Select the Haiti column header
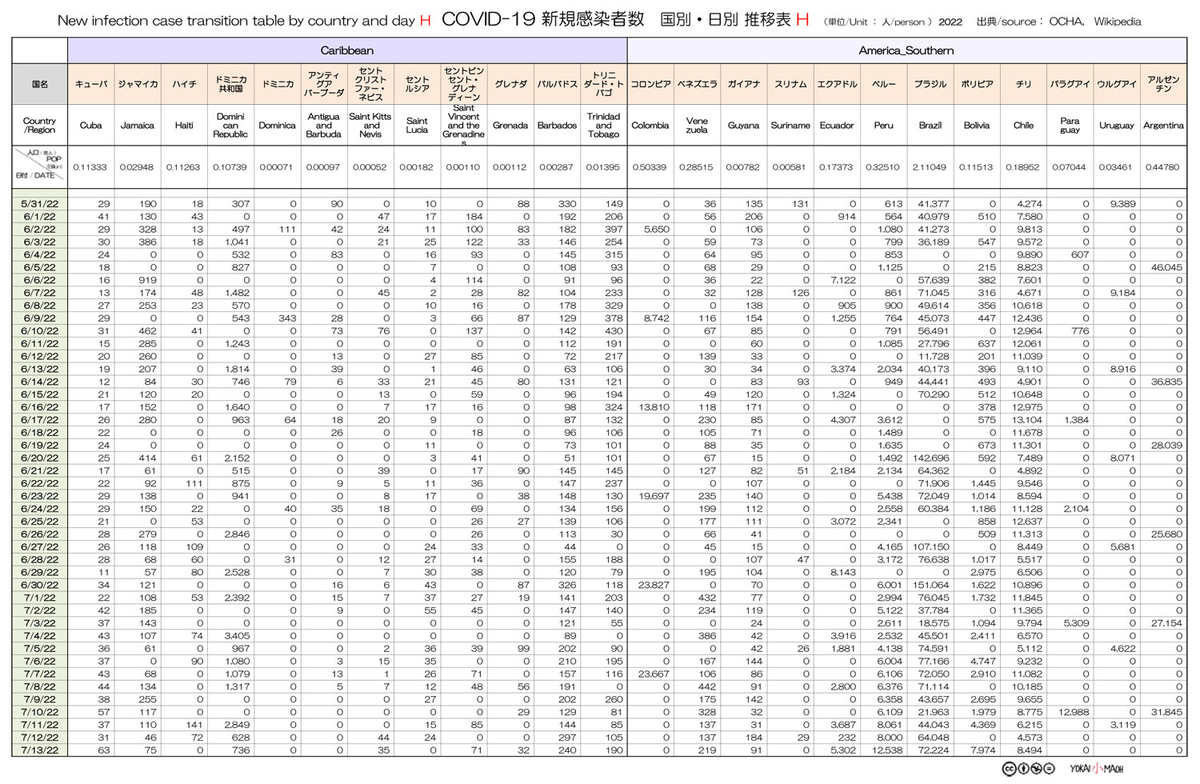 coord(184,126)
